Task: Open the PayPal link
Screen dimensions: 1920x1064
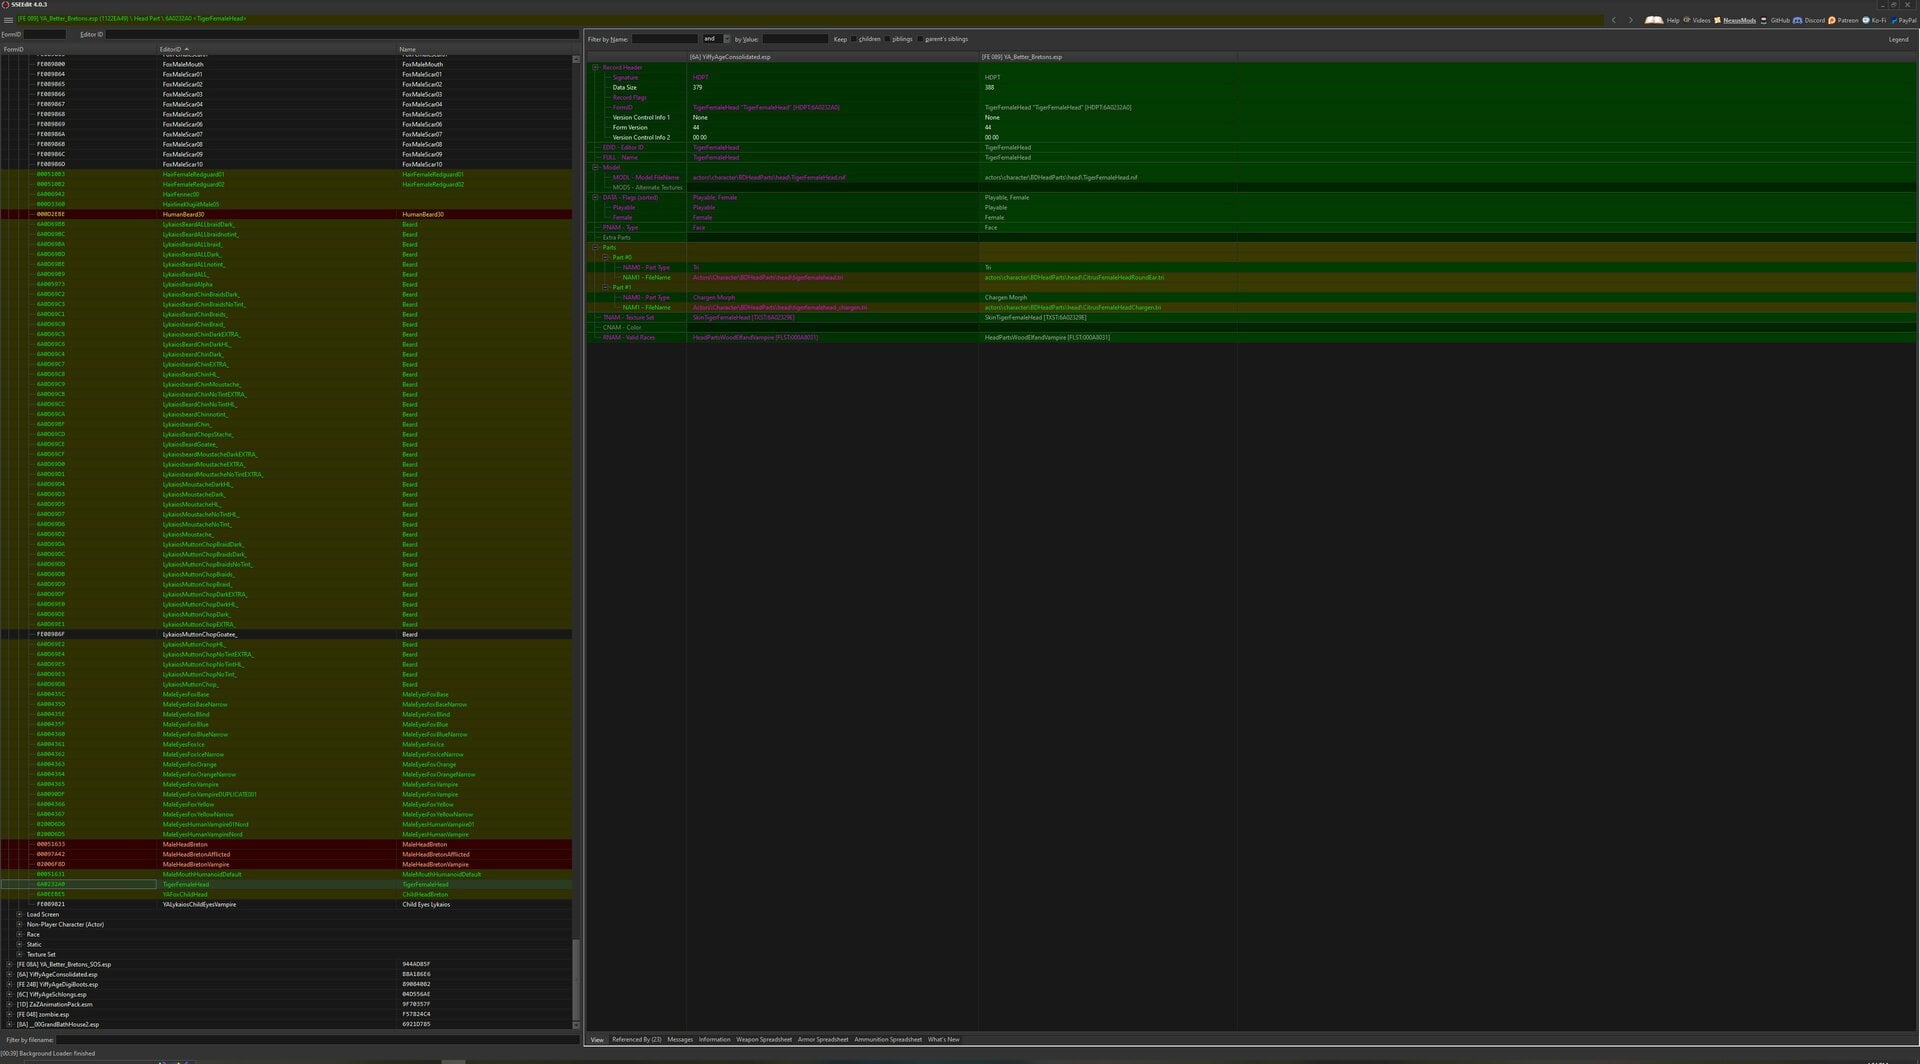Action: [1903, 20]
